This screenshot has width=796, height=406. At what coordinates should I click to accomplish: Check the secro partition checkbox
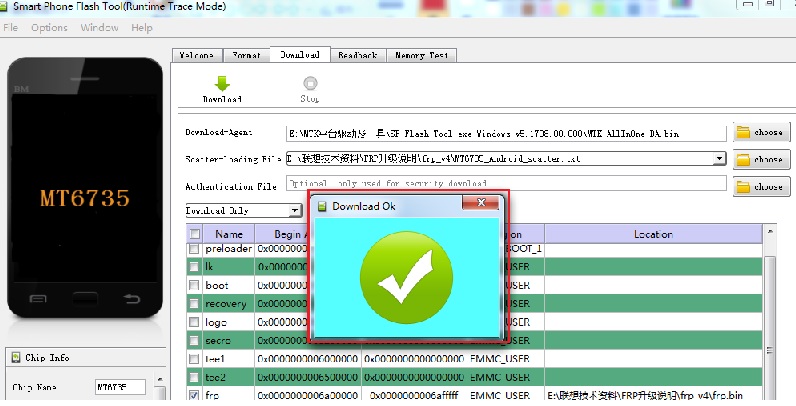coord(193,340)
